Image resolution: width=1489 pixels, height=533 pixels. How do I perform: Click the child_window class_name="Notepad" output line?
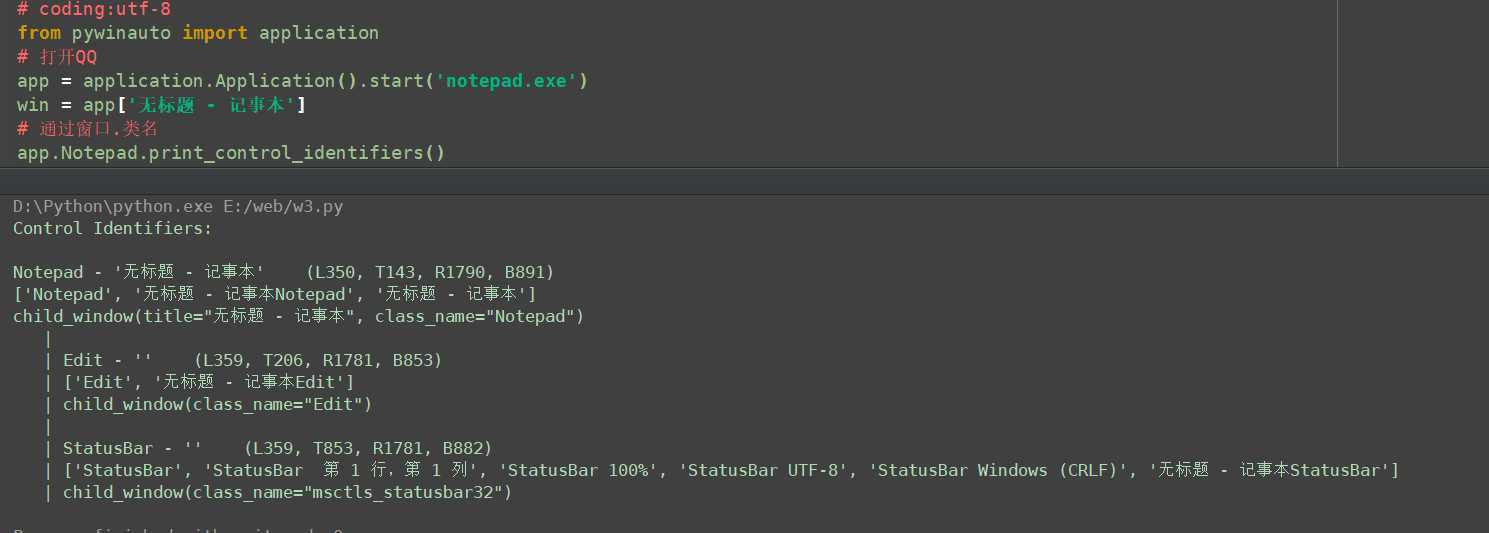click(x=298, y=316)
